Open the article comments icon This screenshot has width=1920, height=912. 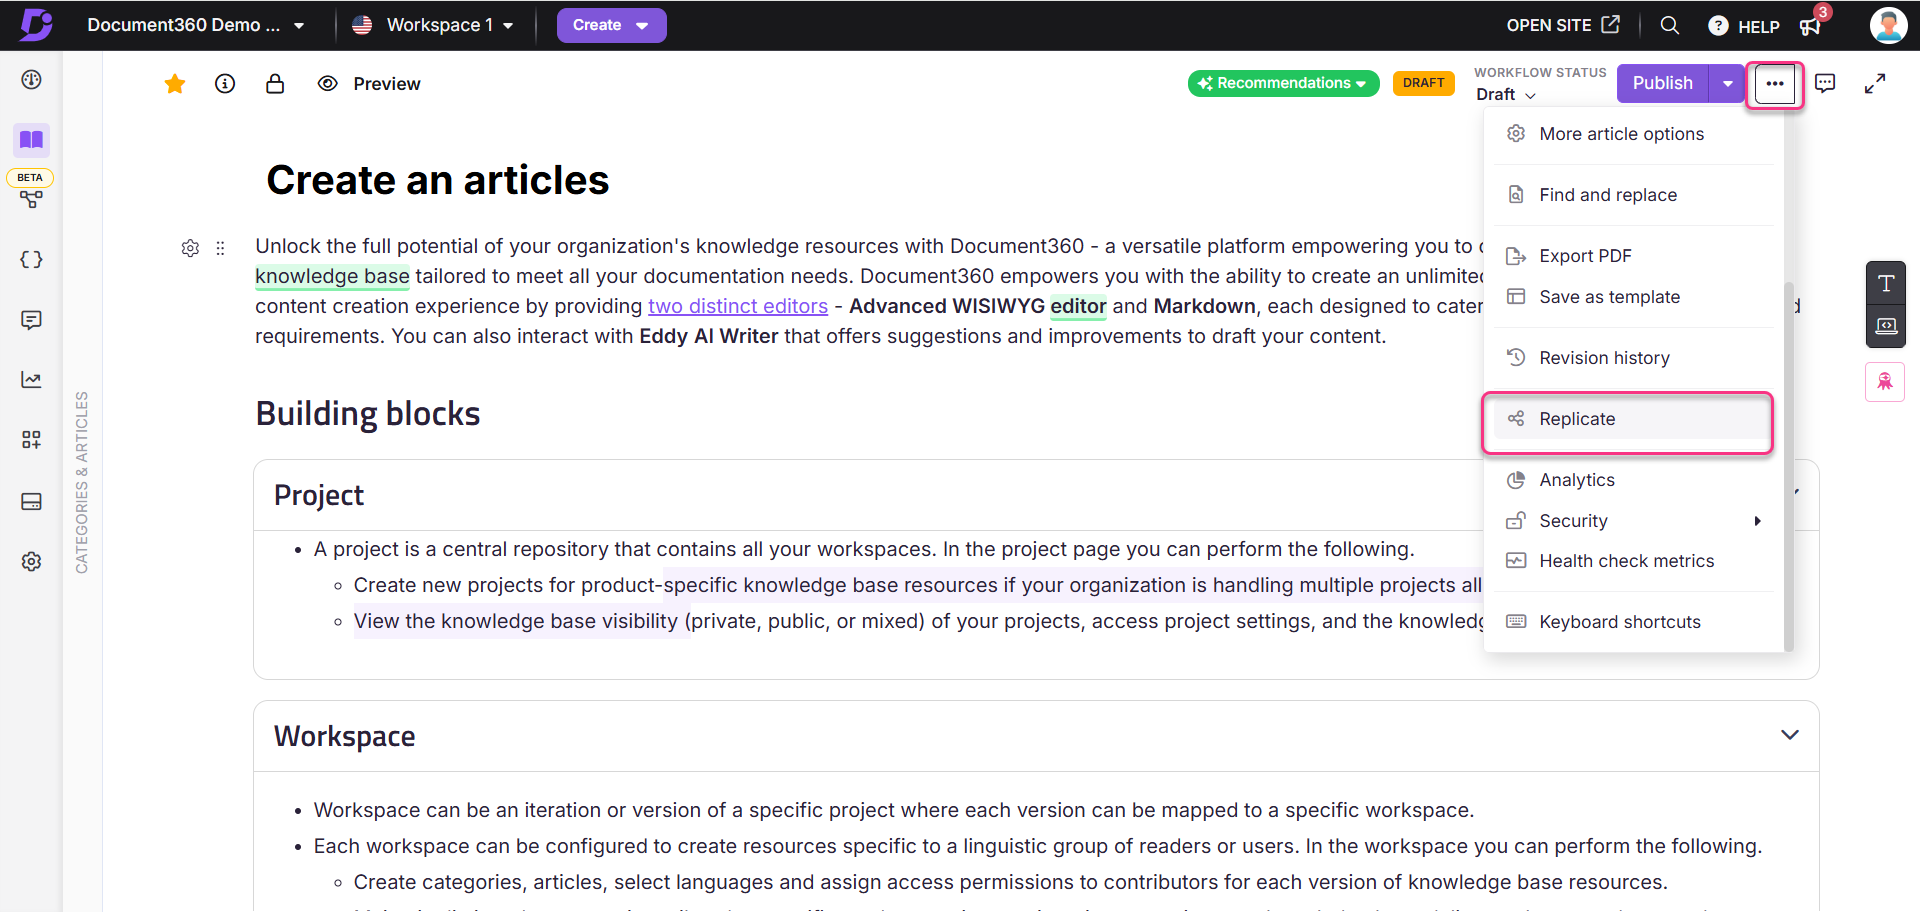pyautogui.click(x=1825, y=84)
